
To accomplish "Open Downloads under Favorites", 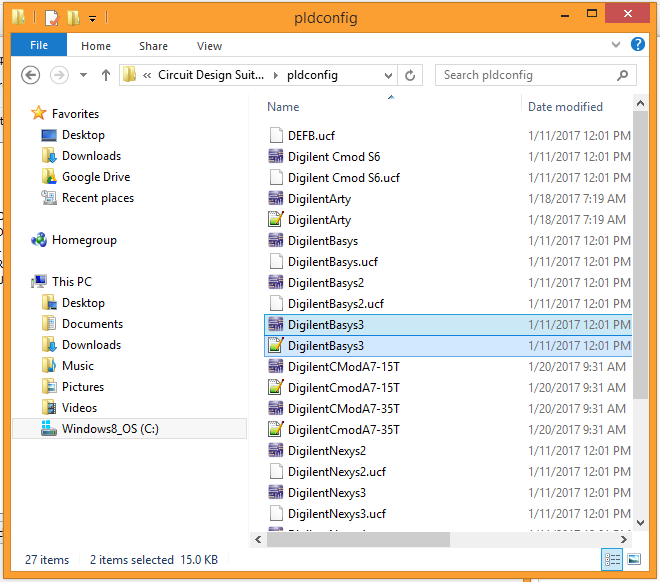I will click(91, 156).
